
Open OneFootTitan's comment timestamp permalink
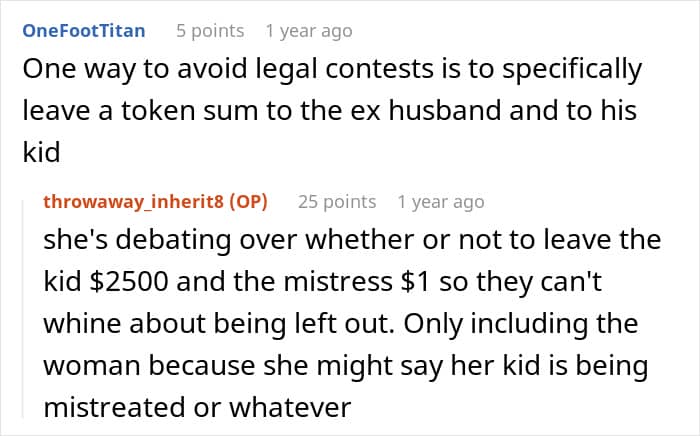308,30
